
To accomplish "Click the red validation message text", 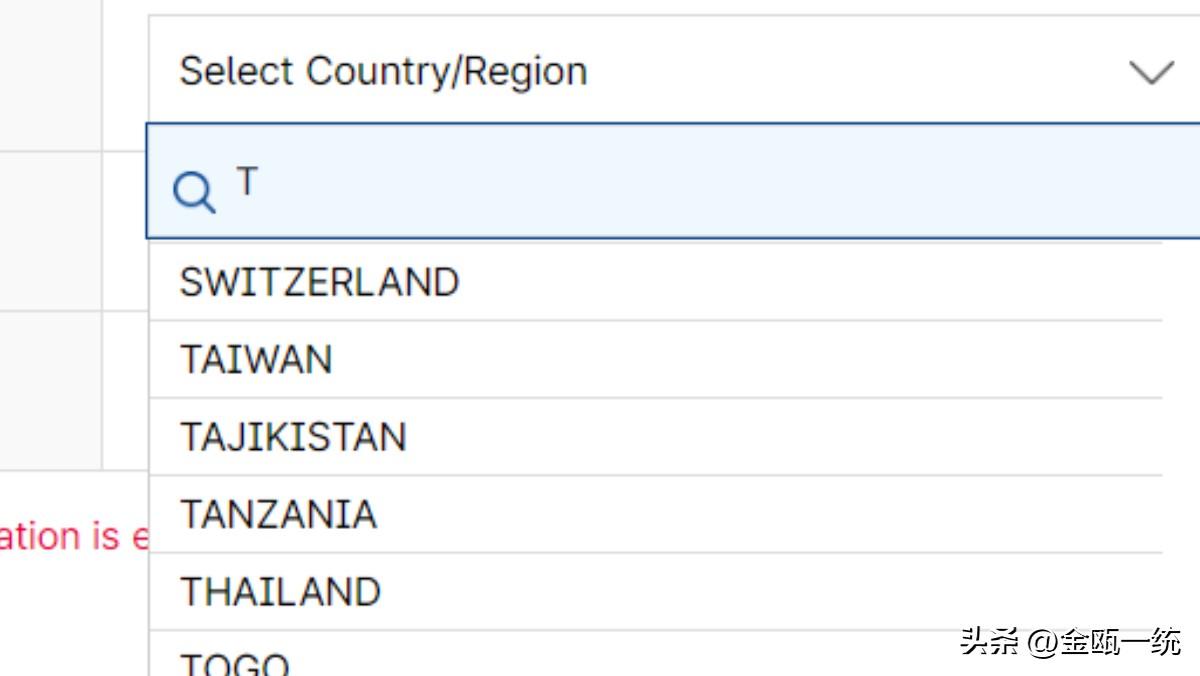I will coord(72,537).
